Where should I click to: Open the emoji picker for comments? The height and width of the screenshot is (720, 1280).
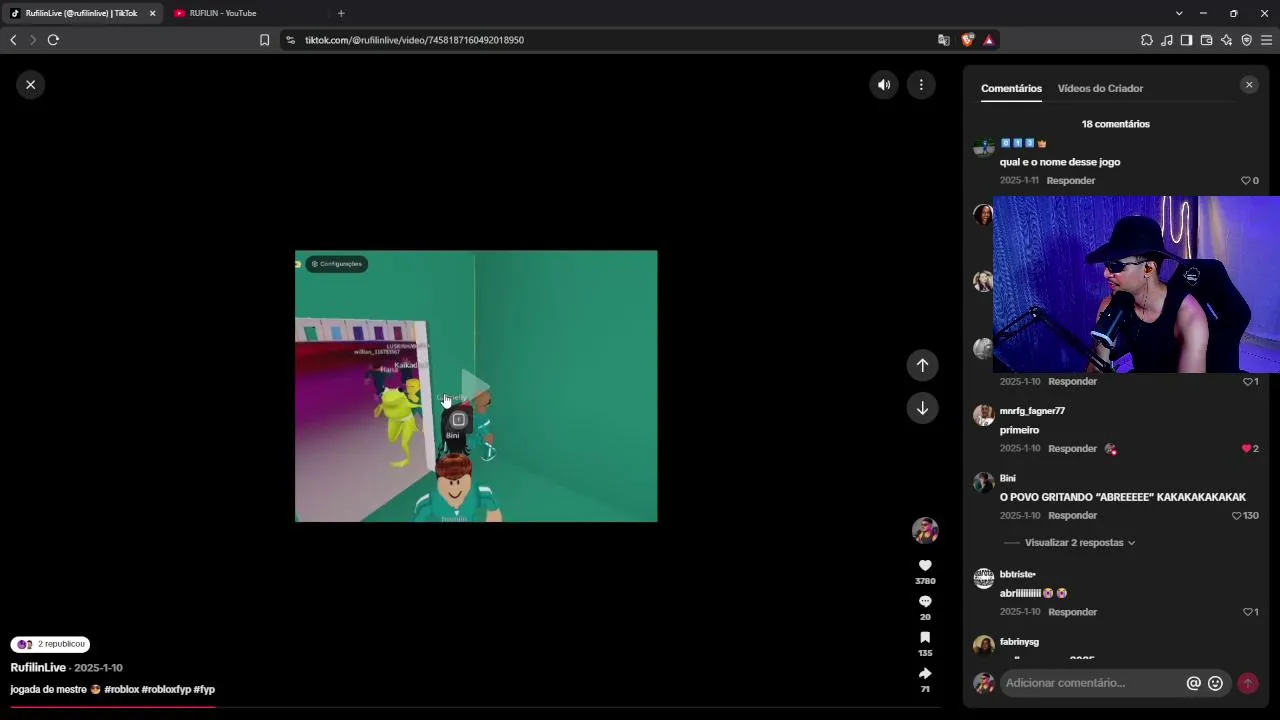click(x=1216, y=683)
